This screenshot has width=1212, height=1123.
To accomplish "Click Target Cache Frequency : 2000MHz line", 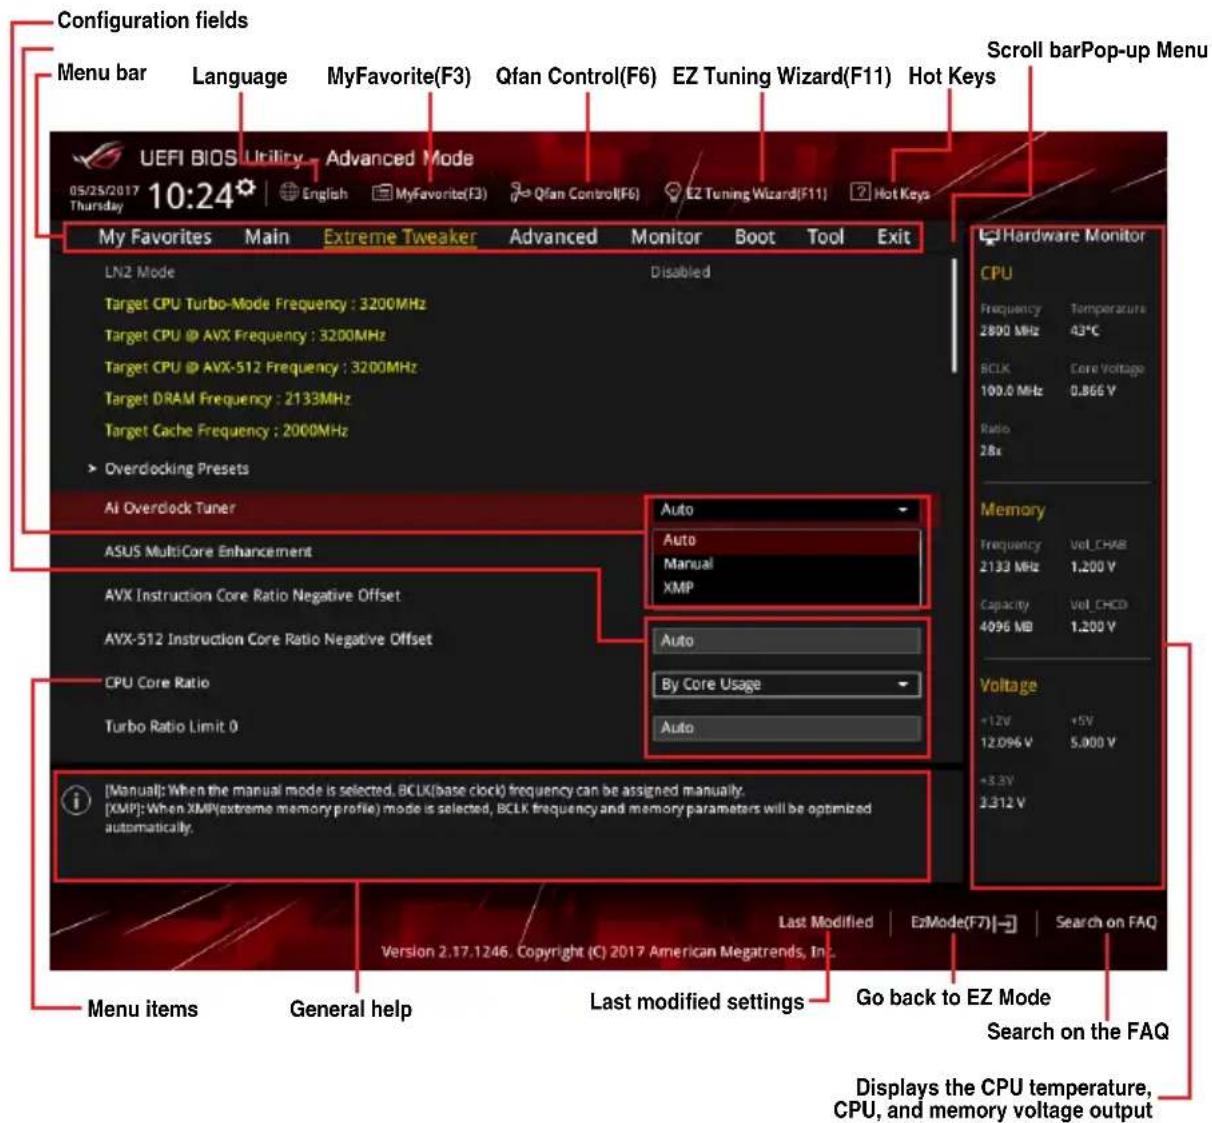I will click(226, 431).
